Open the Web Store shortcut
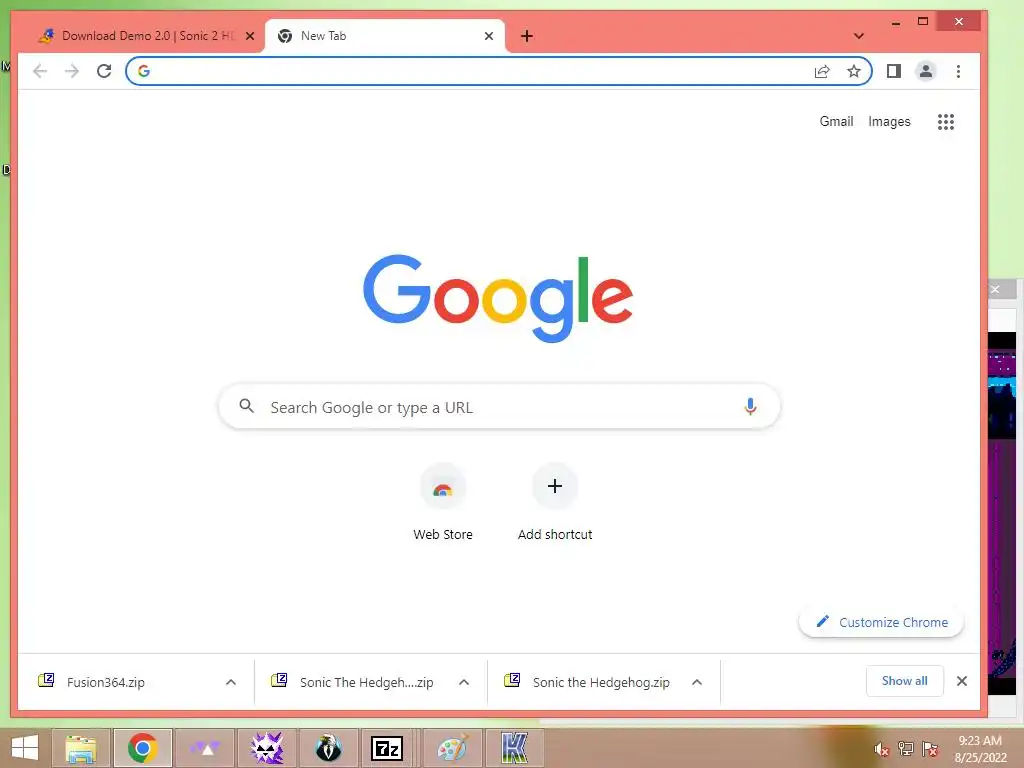The image size is (1024, 768). pyautogui.click(x=443, y=502)
